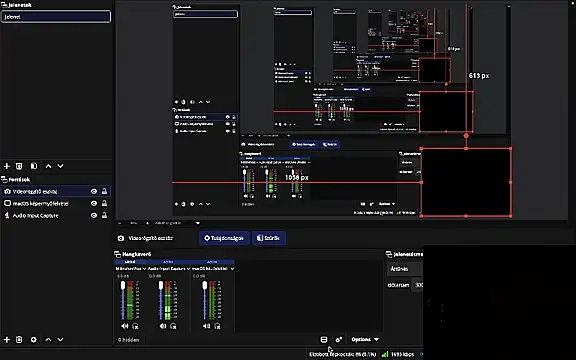Click the Eldobott képkockák status text
The image size is (576, 360).
[x=343, y=354]
